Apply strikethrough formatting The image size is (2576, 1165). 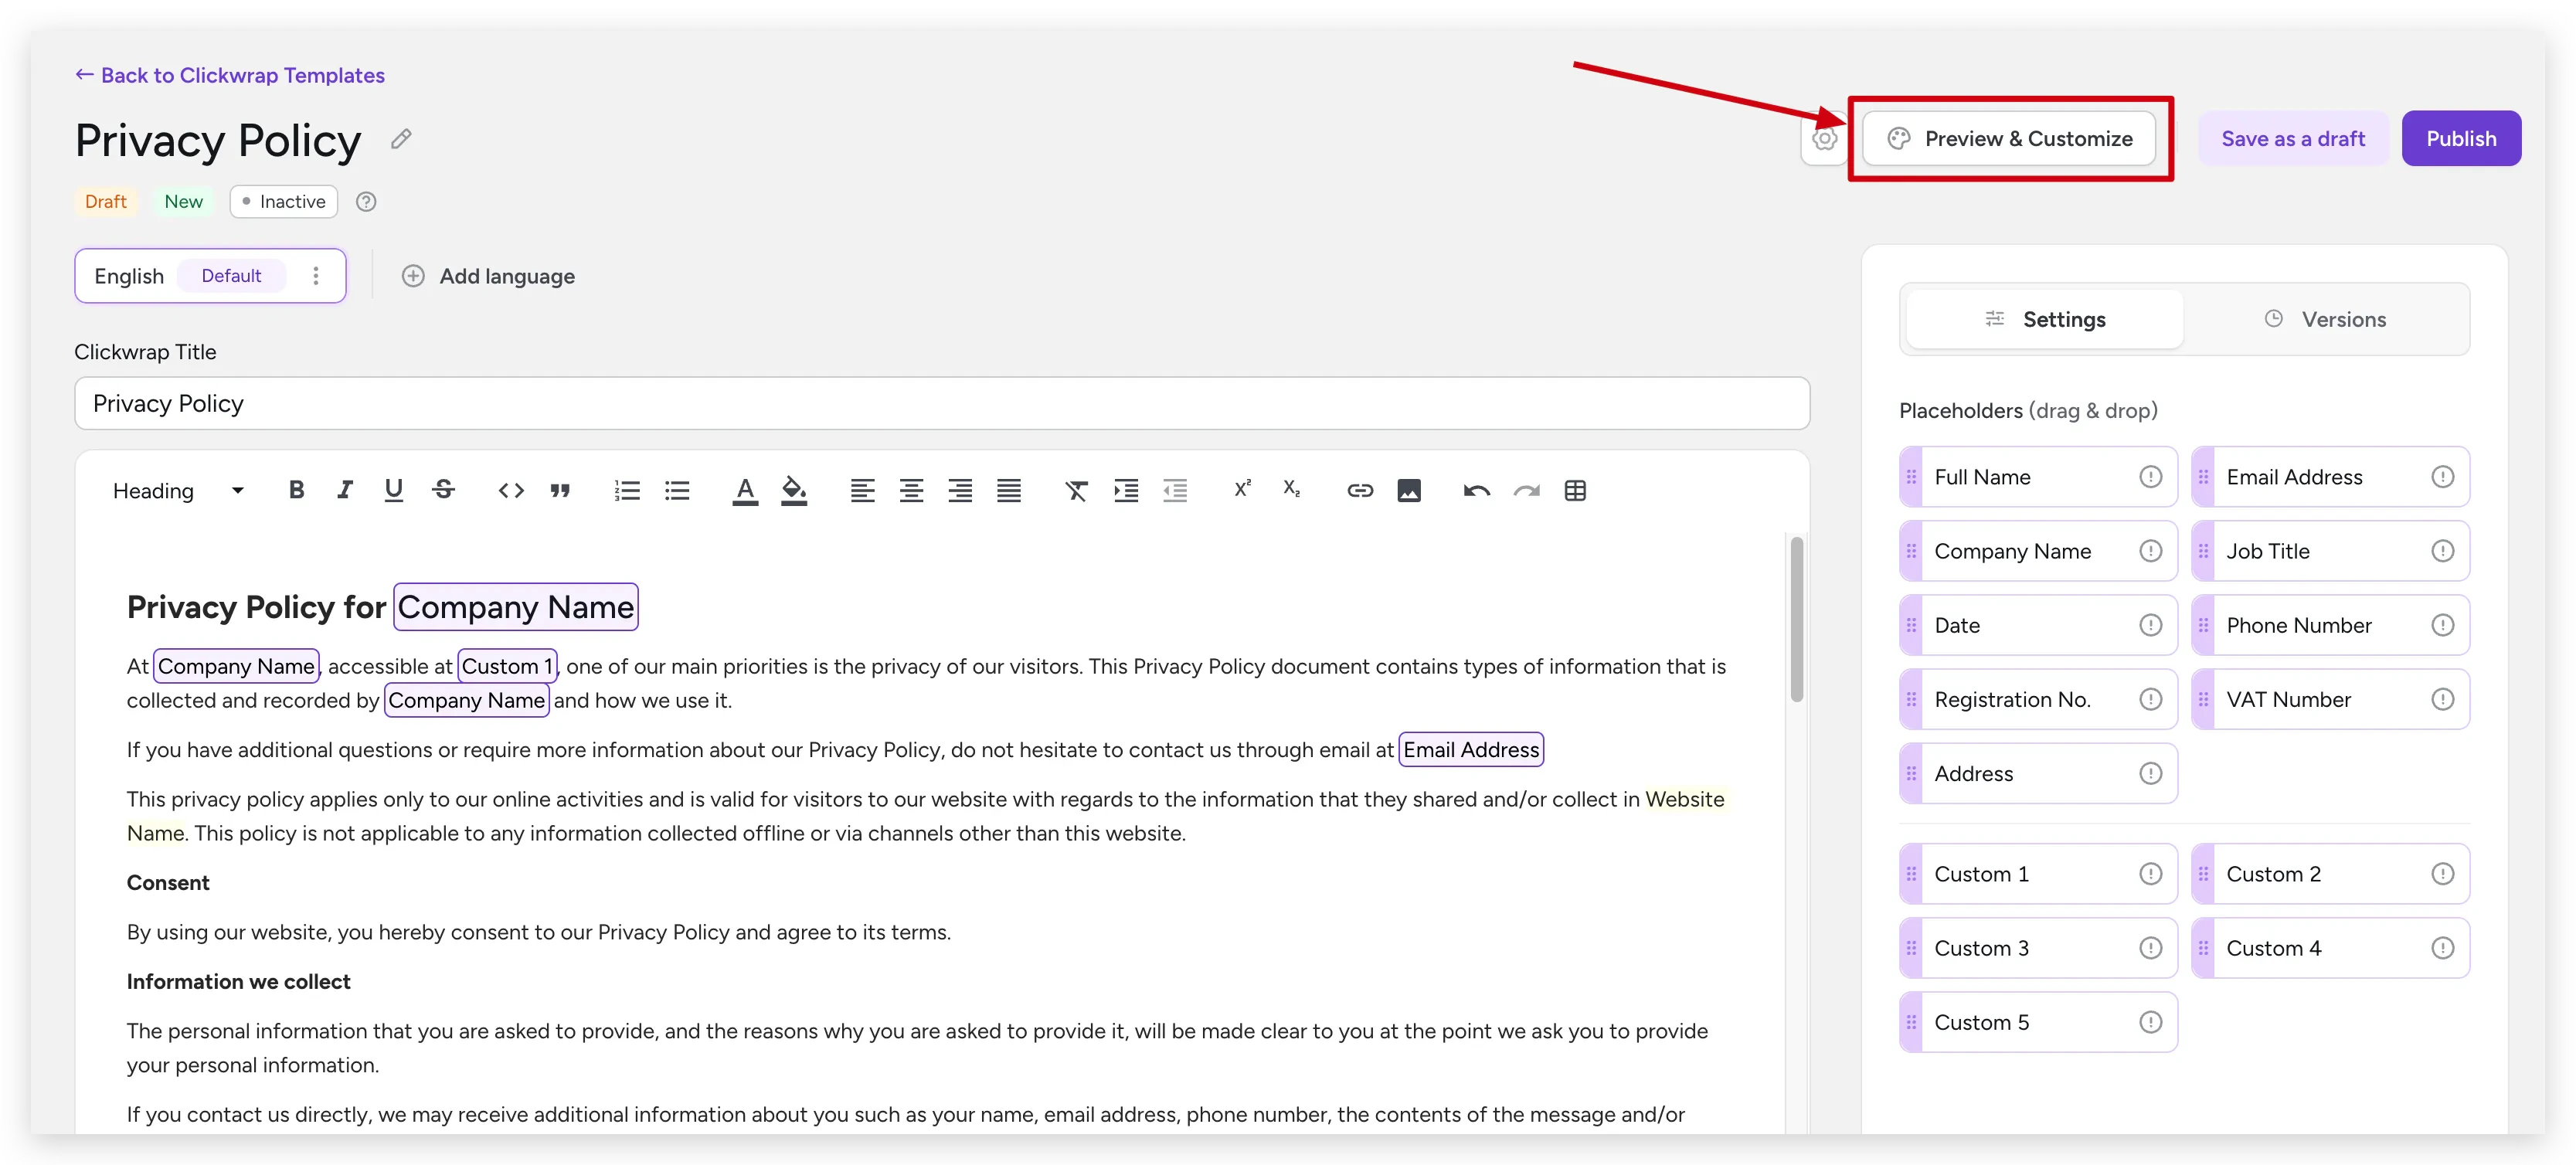pyautogui.click(x=443, y=490)
